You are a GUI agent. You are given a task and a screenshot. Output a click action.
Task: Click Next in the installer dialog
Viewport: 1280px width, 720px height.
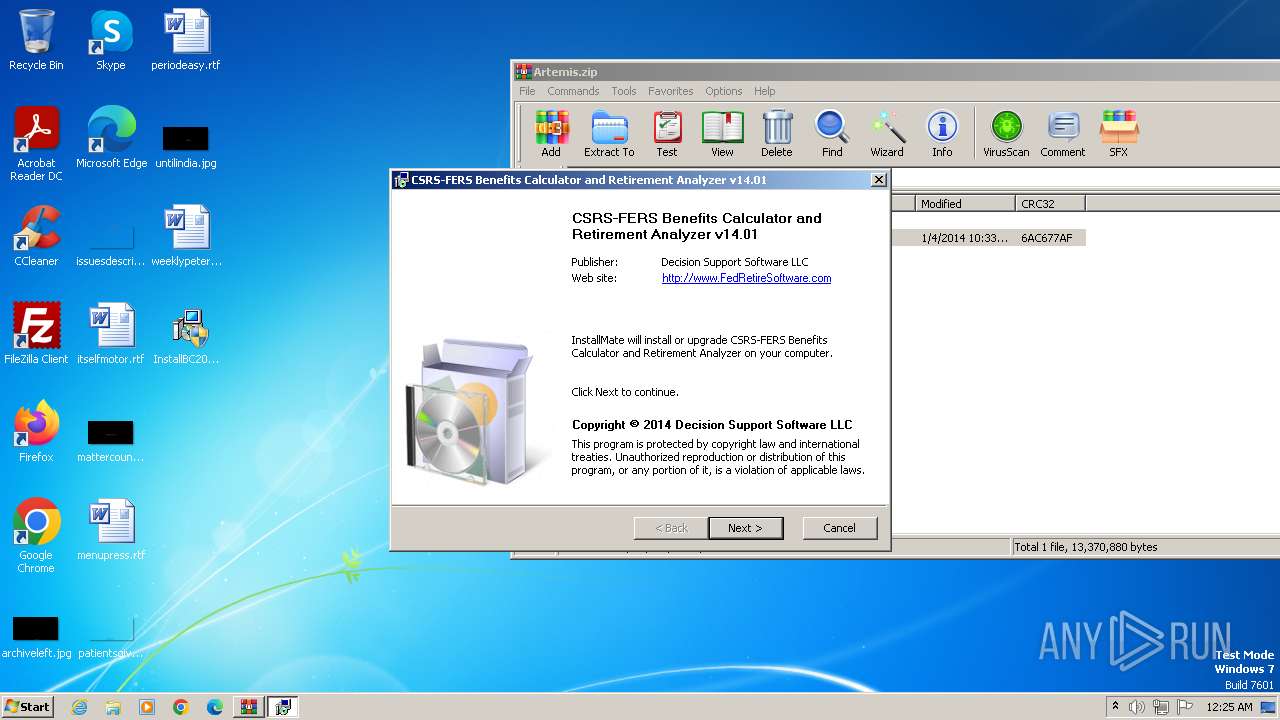tap(745, 528)
